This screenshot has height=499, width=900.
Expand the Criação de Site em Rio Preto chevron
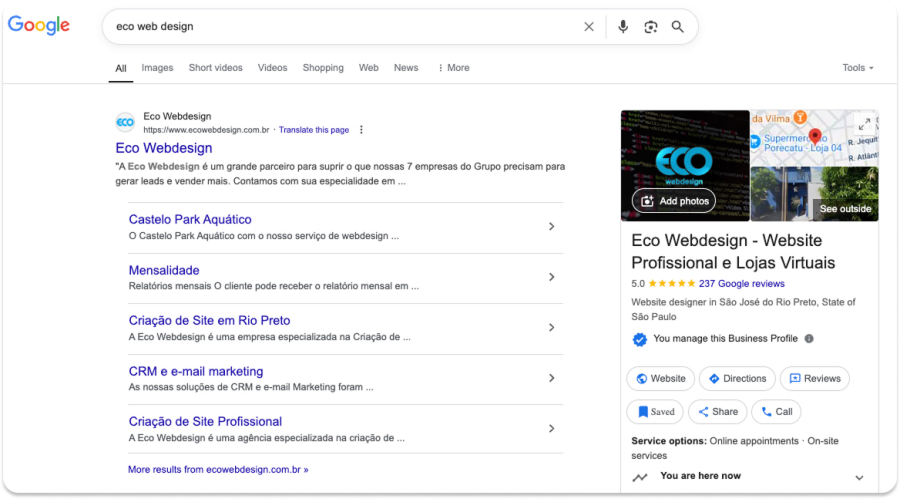point(551,328)
